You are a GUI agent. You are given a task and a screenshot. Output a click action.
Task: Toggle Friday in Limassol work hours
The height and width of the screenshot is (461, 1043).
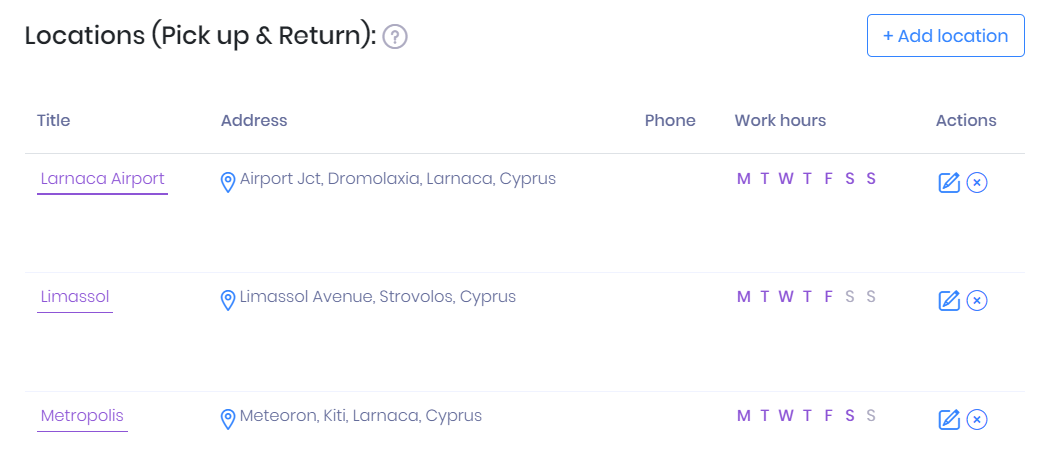pos(828,297)
